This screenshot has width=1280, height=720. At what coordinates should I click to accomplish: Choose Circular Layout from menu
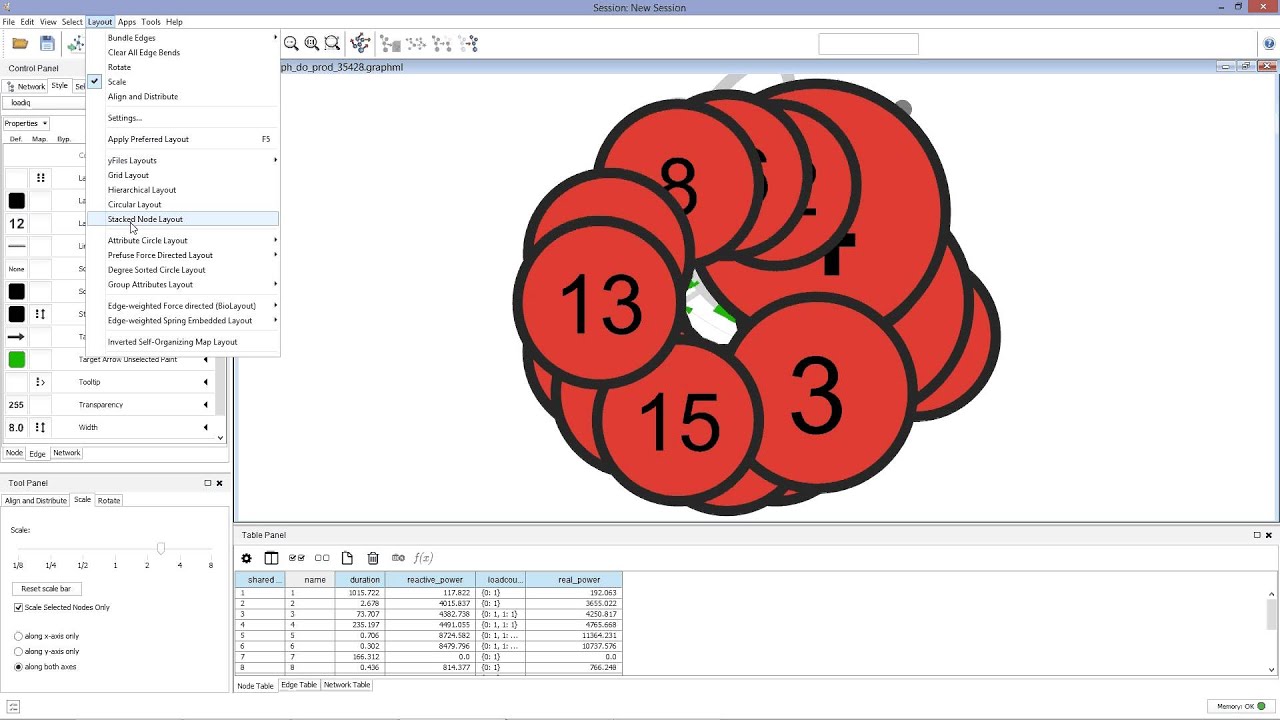(x=182, y=204)
